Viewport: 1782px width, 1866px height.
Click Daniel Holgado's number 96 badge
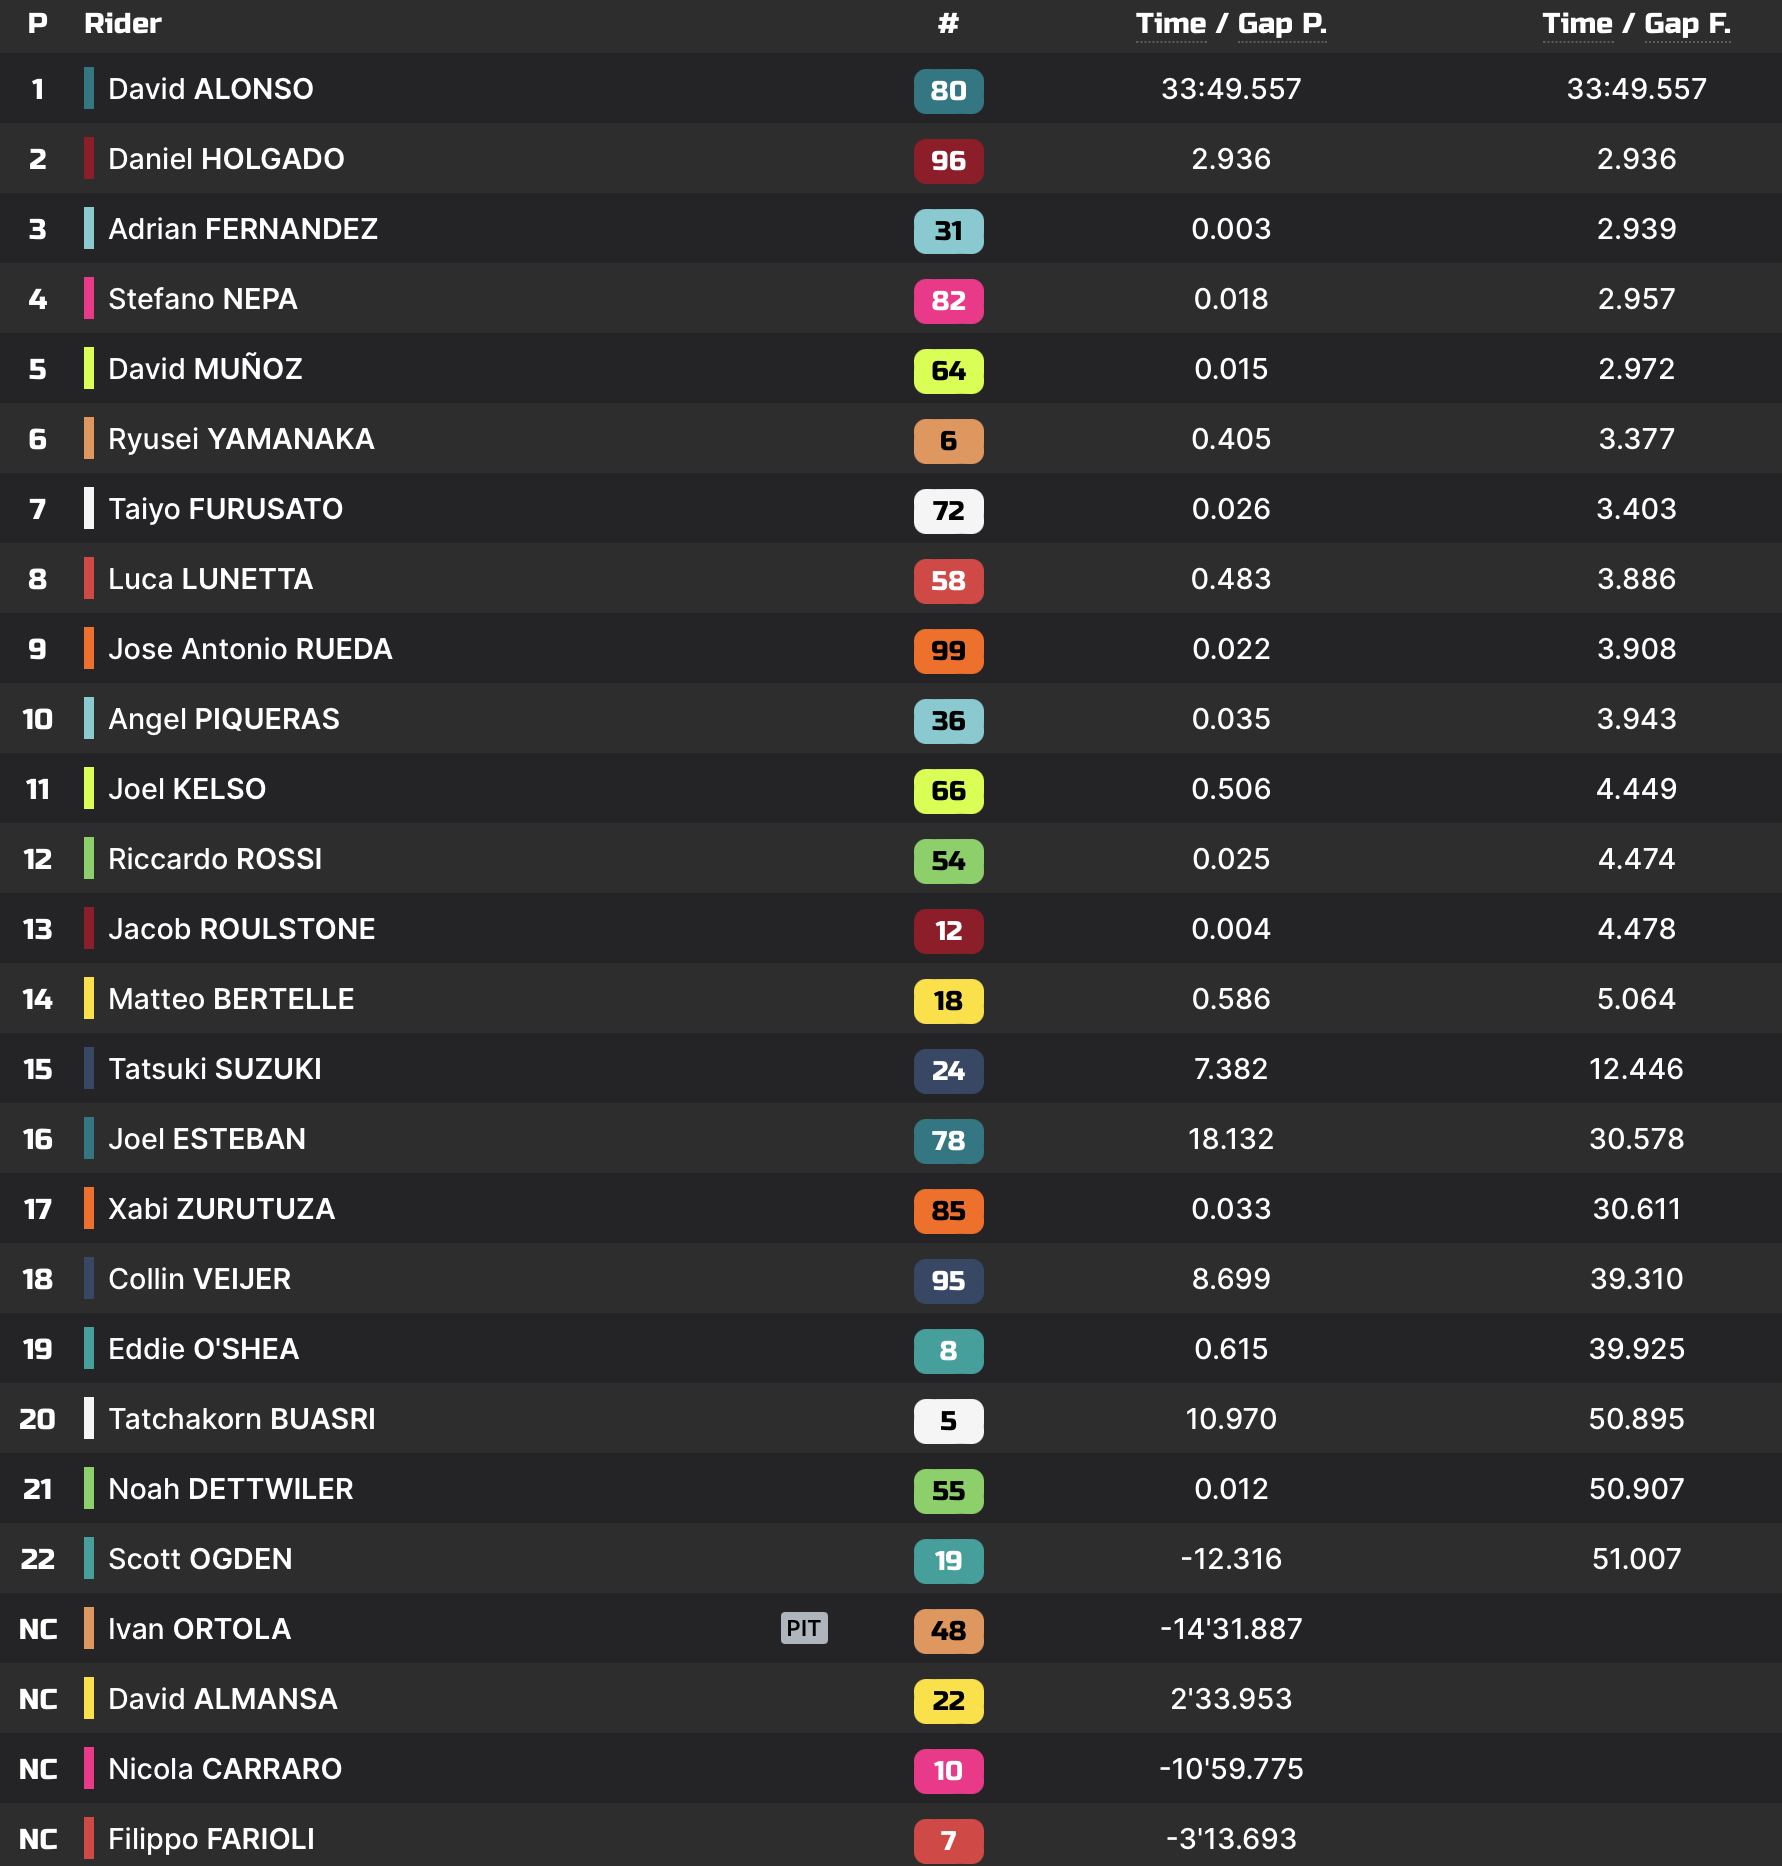coord(948,161)
